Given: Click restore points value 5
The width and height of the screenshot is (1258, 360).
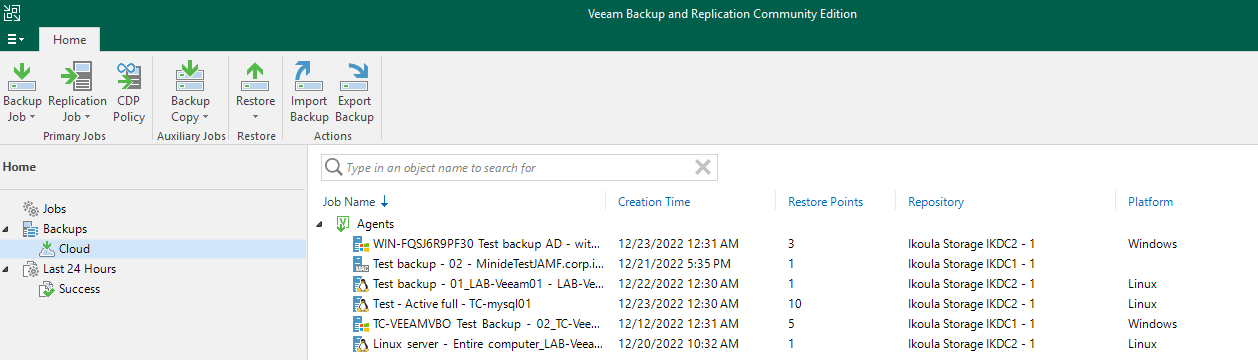Looking at the screenshot, I should [791, 324].
